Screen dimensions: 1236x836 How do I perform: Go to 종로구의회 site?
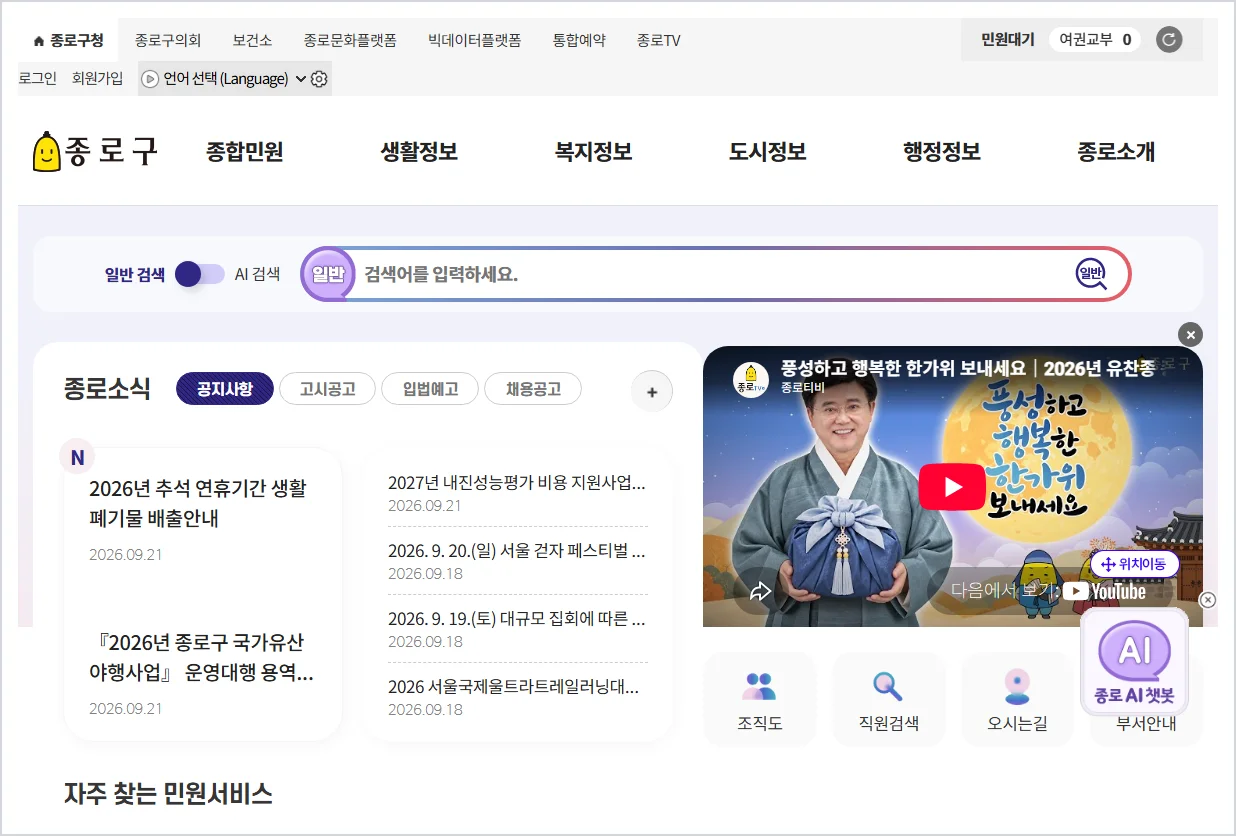(168, 41)
